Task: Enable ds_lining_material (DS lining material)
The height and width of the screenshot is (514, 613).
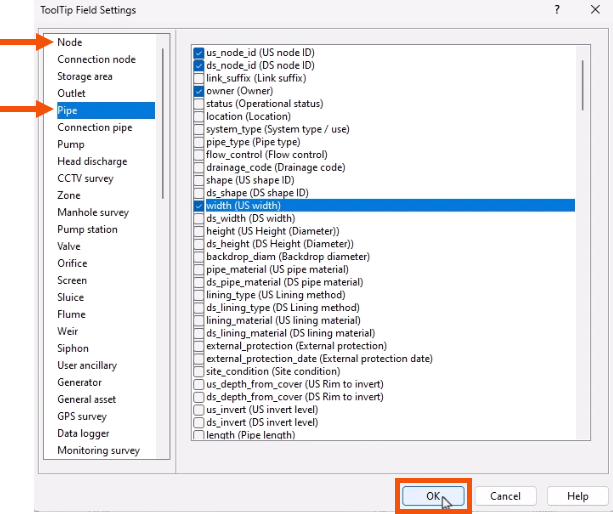Action: click(199, 333)
